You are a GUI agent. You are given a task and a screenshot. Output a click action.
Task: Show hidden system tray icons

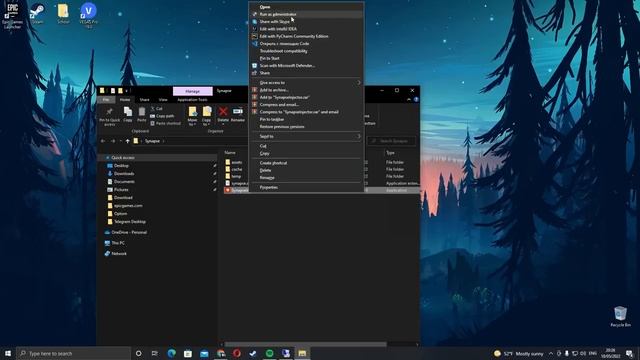click(x=551, y=353)
